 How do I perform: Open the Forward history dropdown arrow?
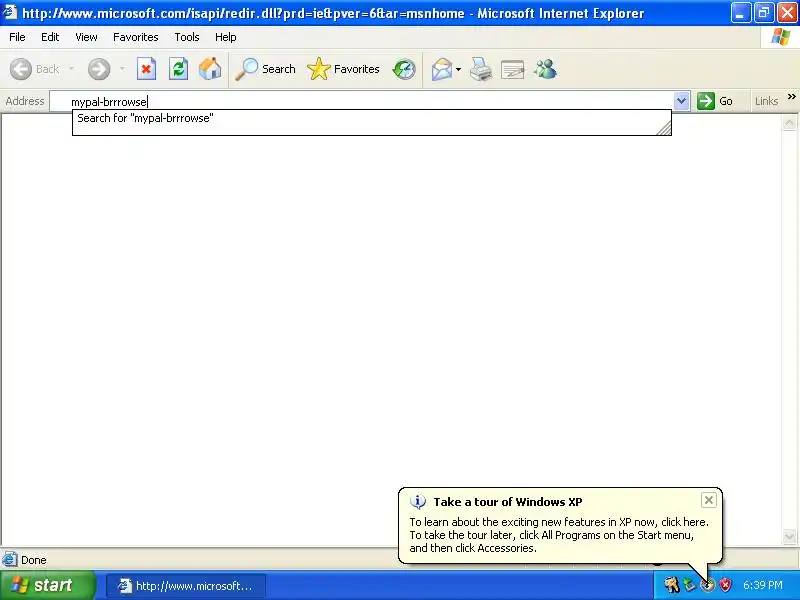click(122, 69)
